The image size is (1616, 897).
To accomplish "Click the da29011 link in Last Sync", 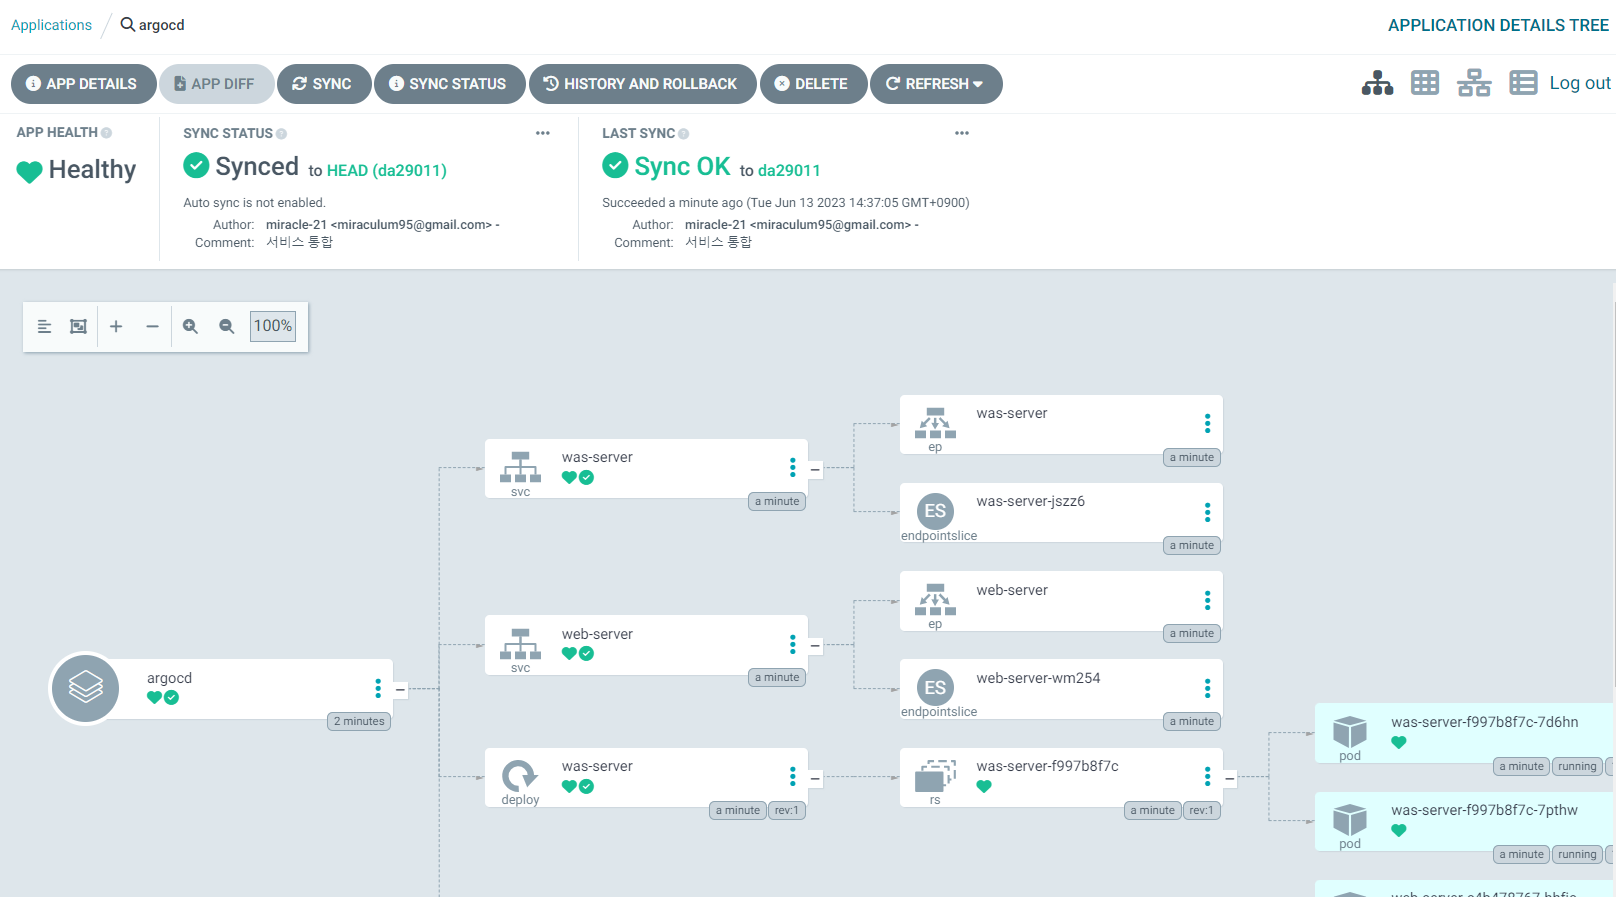I will (789, 171).
